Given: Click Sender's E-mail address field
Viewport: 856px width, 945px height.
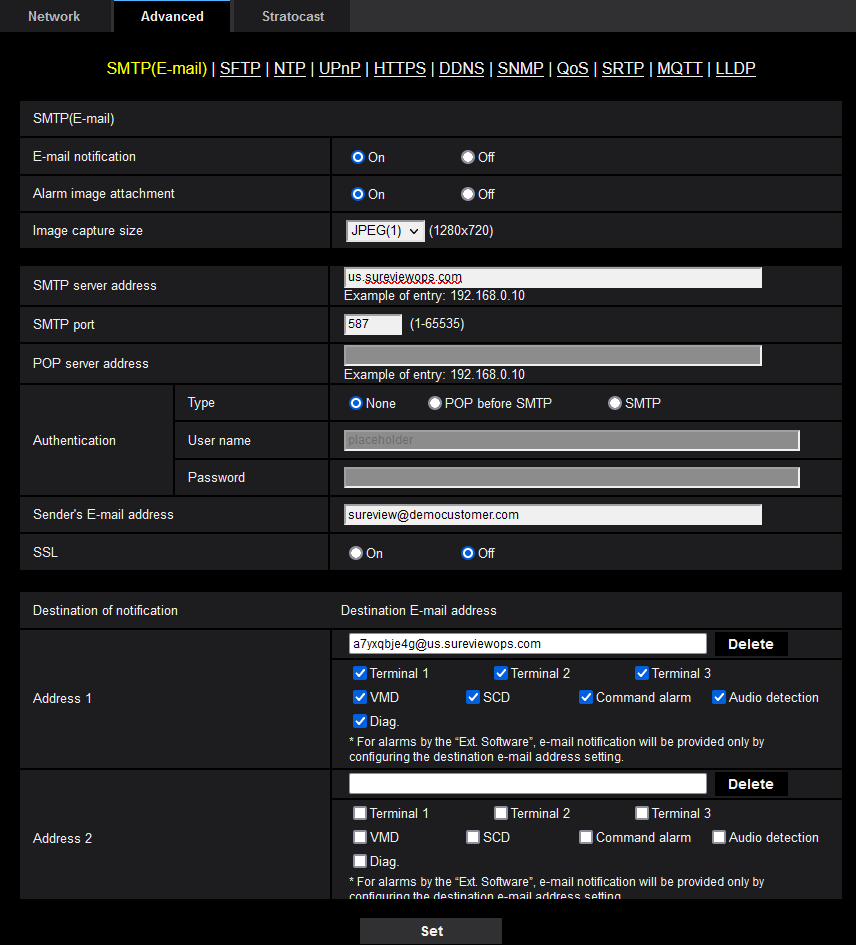Looking at the screenshot, I should coord(553,515).
